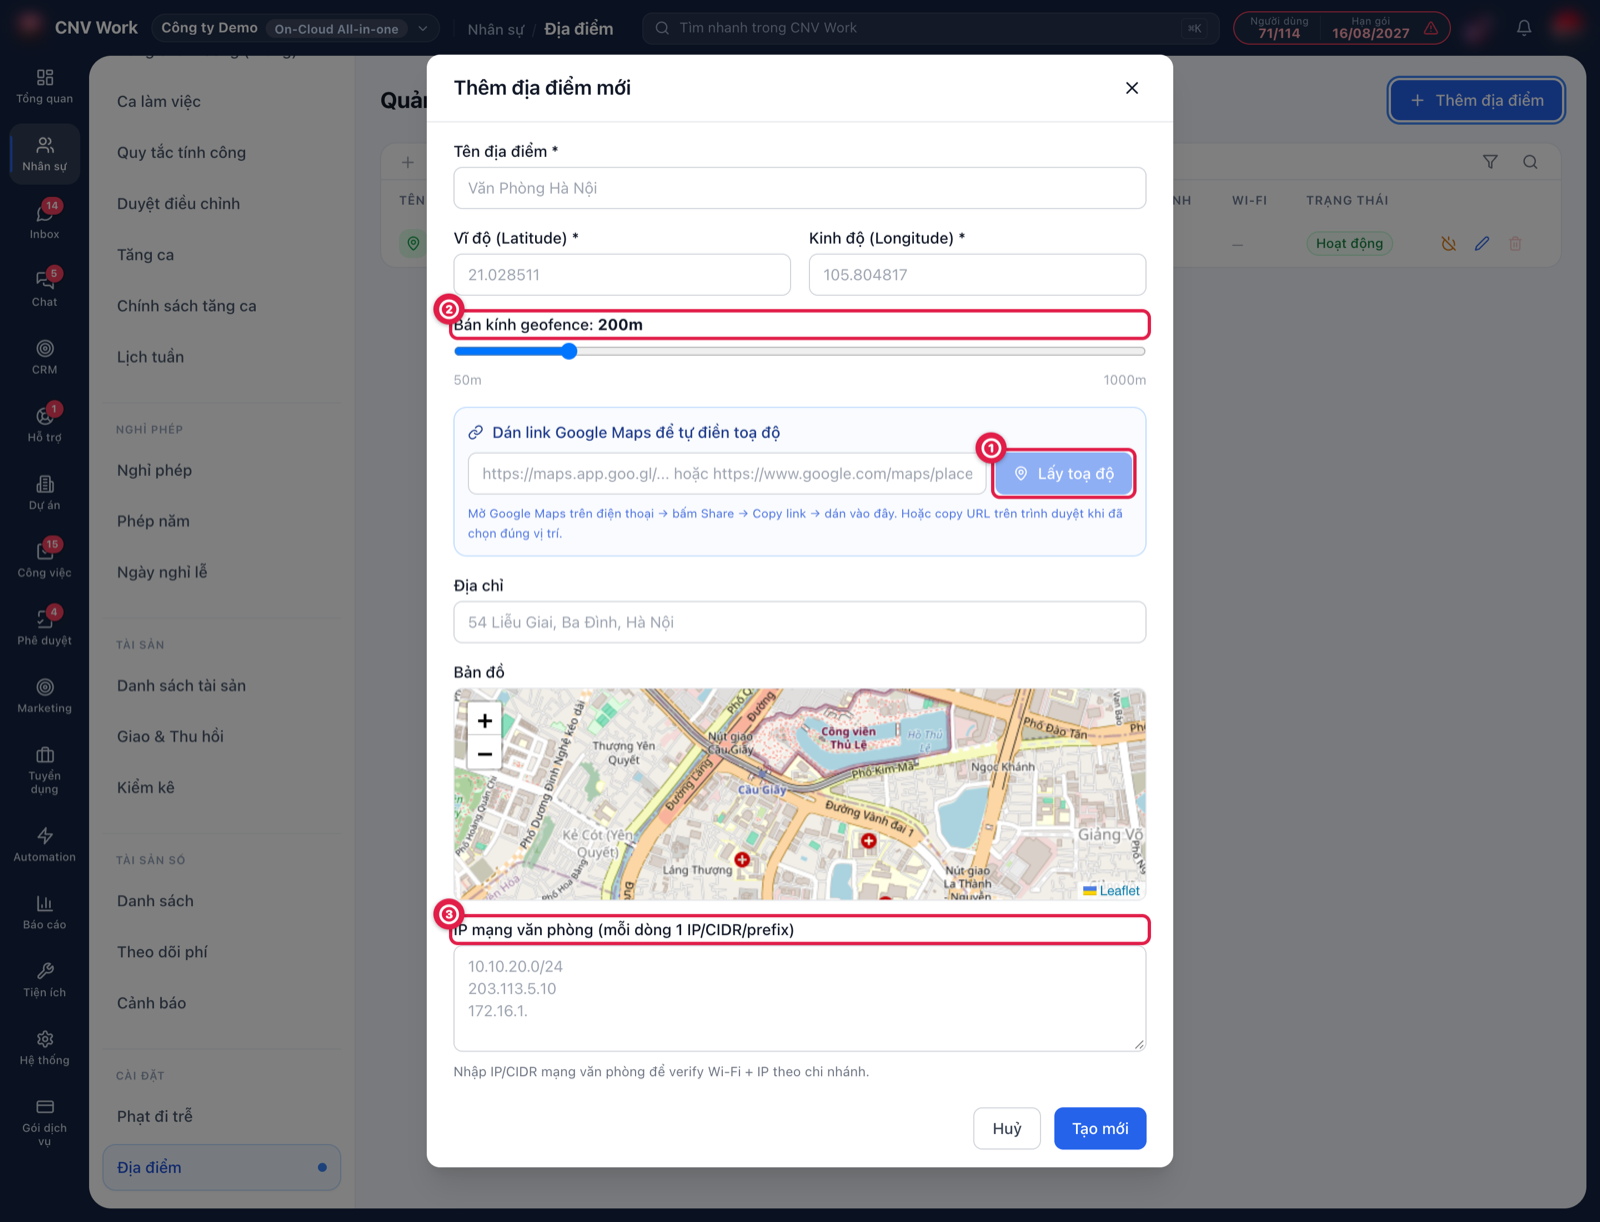Viewport: 1600px width, 1222px height.
Task: Expand the Công ty Demo dropdown
Action: (294, 28)
